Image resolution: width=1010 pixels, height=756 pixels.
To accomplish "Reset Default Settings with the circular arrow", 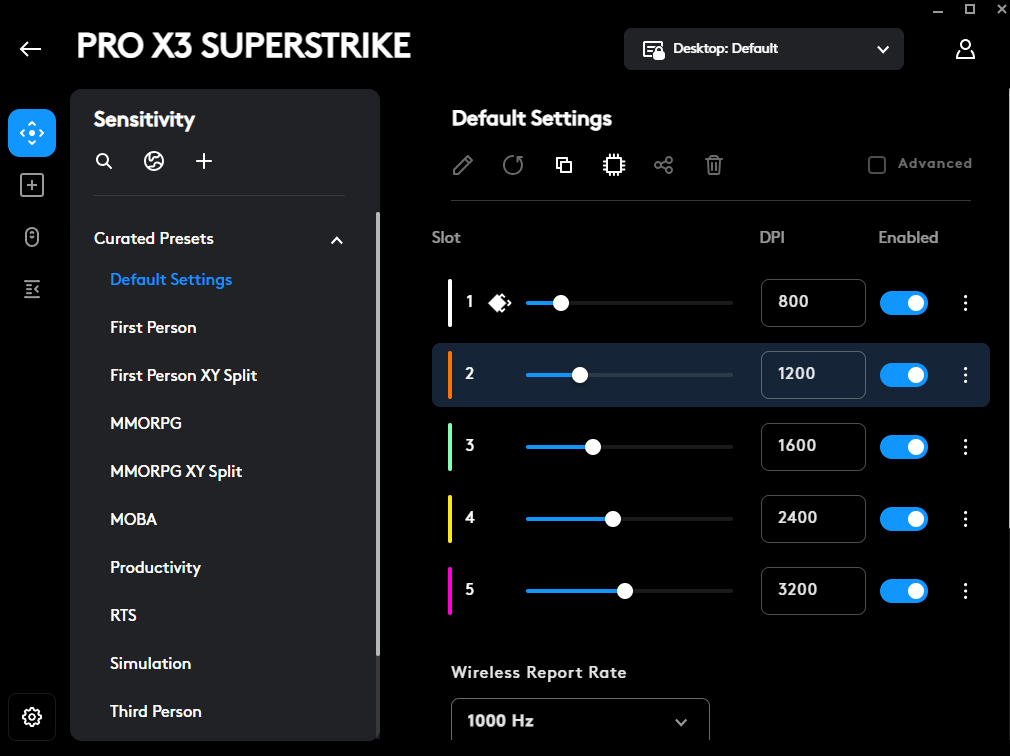I will (x=513, y=165).
